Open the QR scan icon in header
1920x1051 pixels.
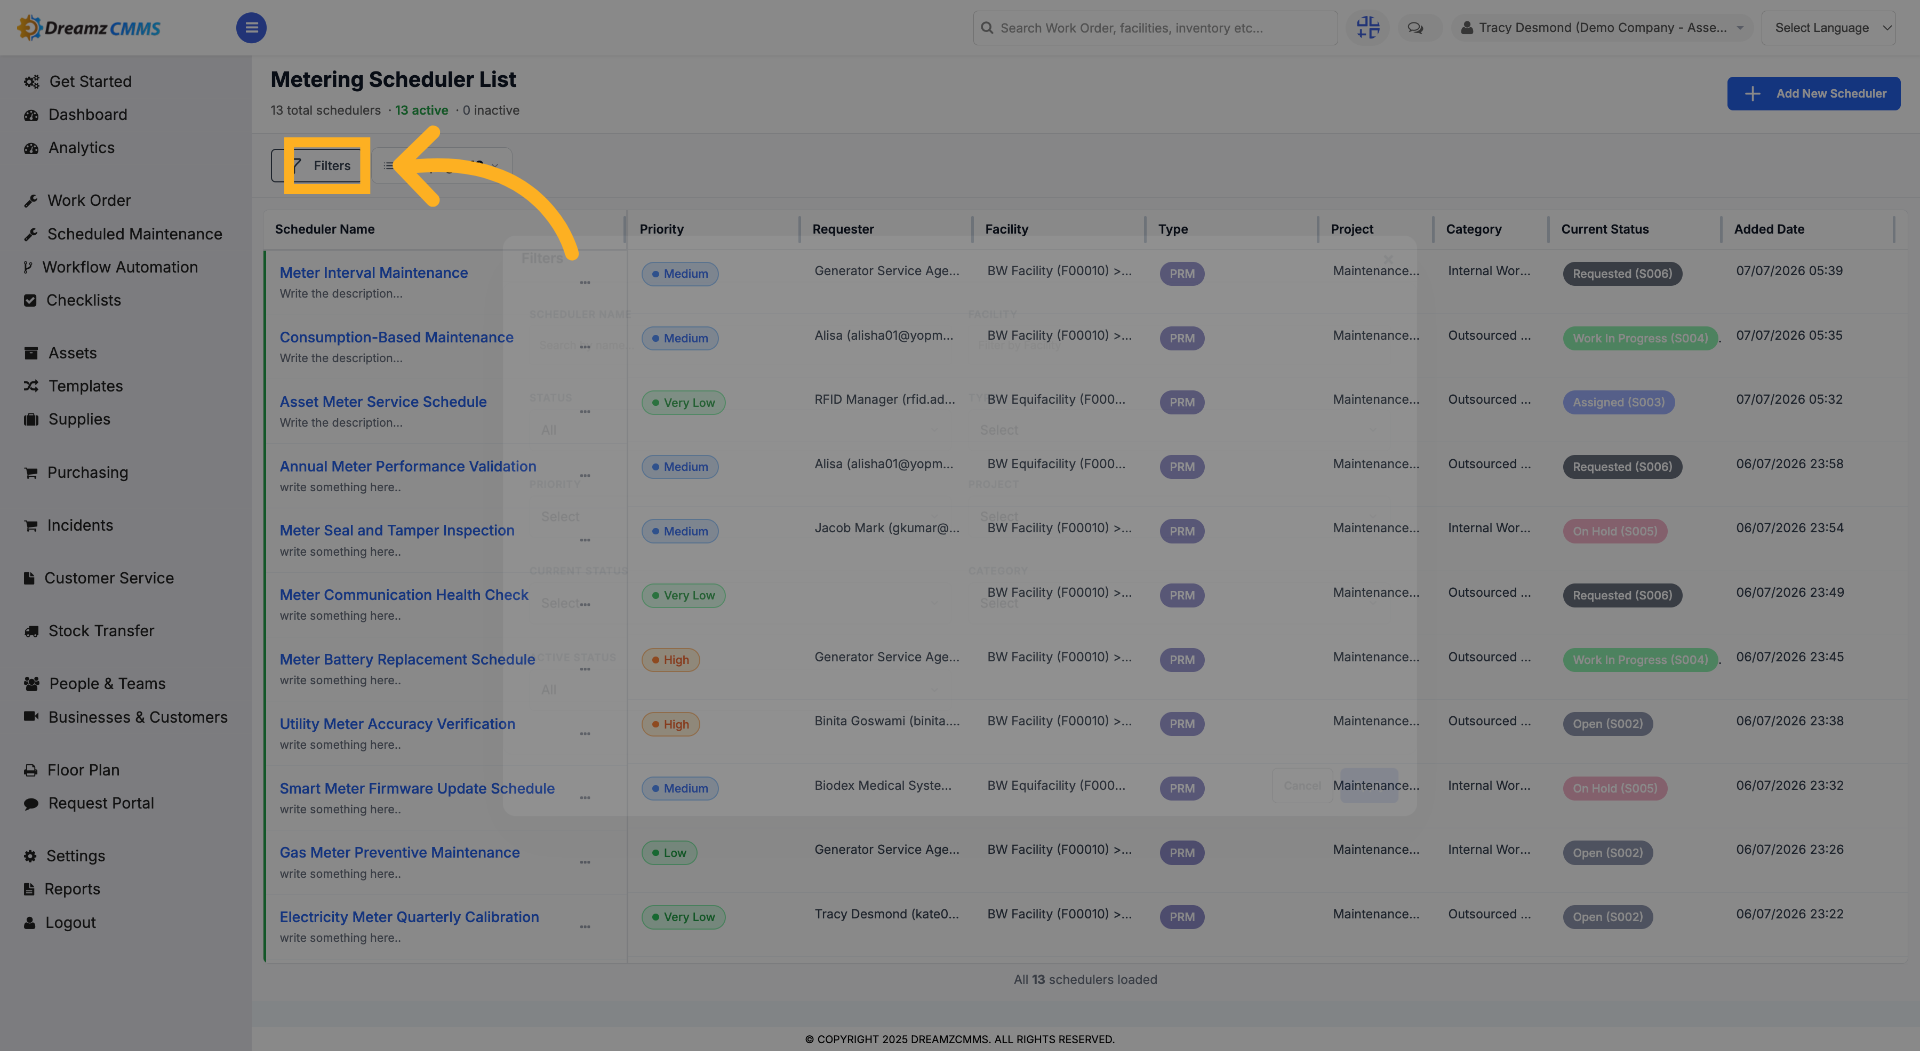[1367, 28]
